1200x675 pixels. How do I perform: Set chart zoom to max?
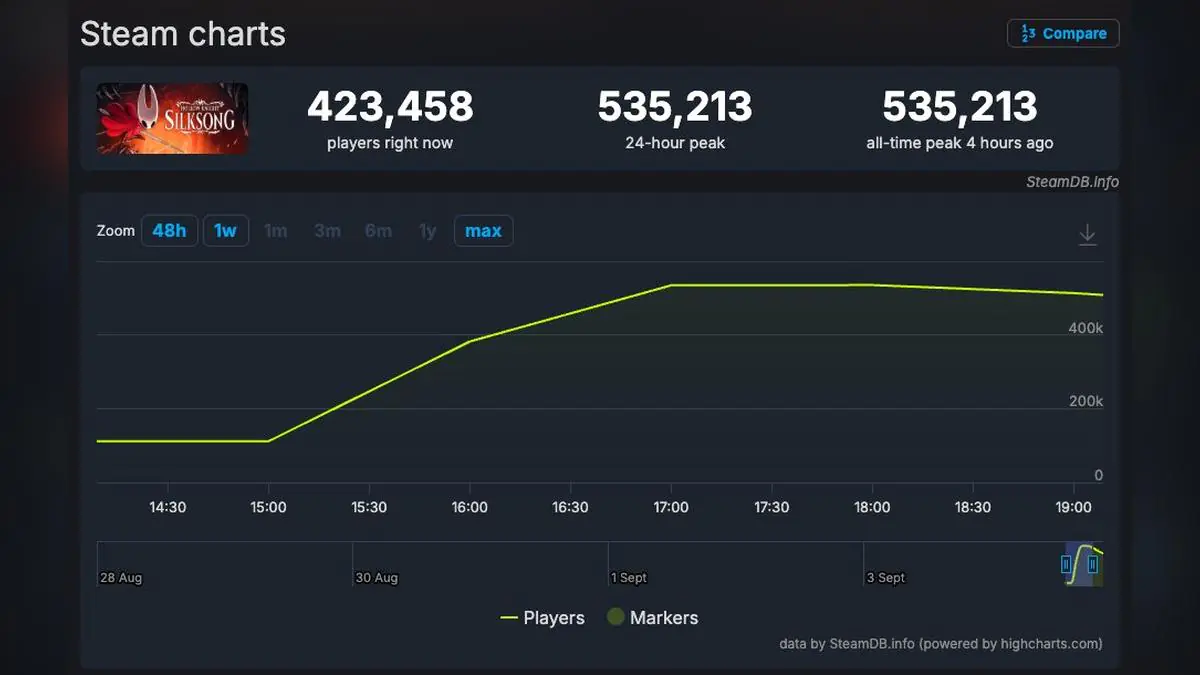(x=483, y=230)
